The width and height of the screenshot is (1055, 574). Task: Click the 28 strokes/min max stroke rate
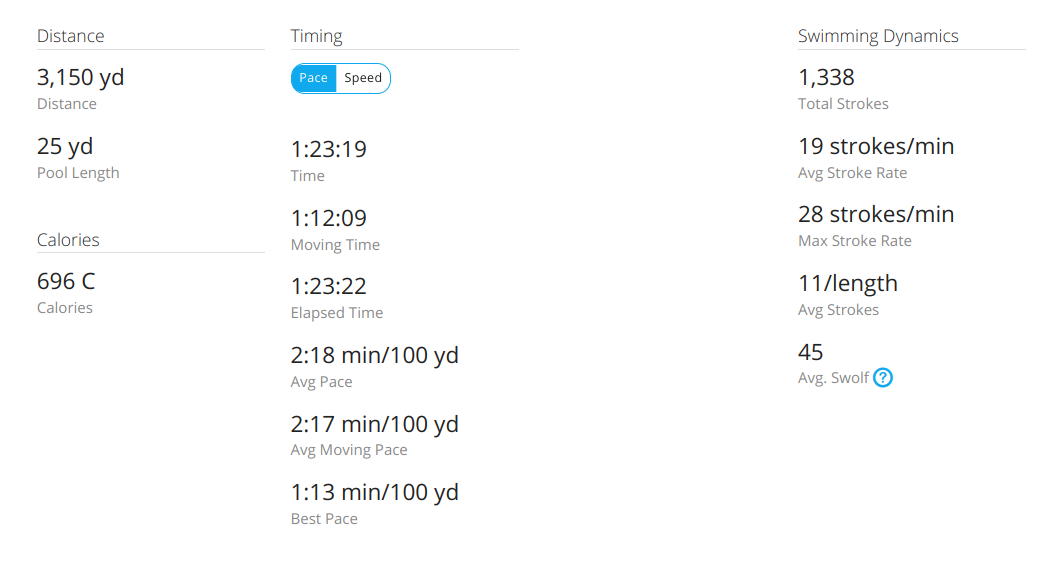tap(876, 215)
